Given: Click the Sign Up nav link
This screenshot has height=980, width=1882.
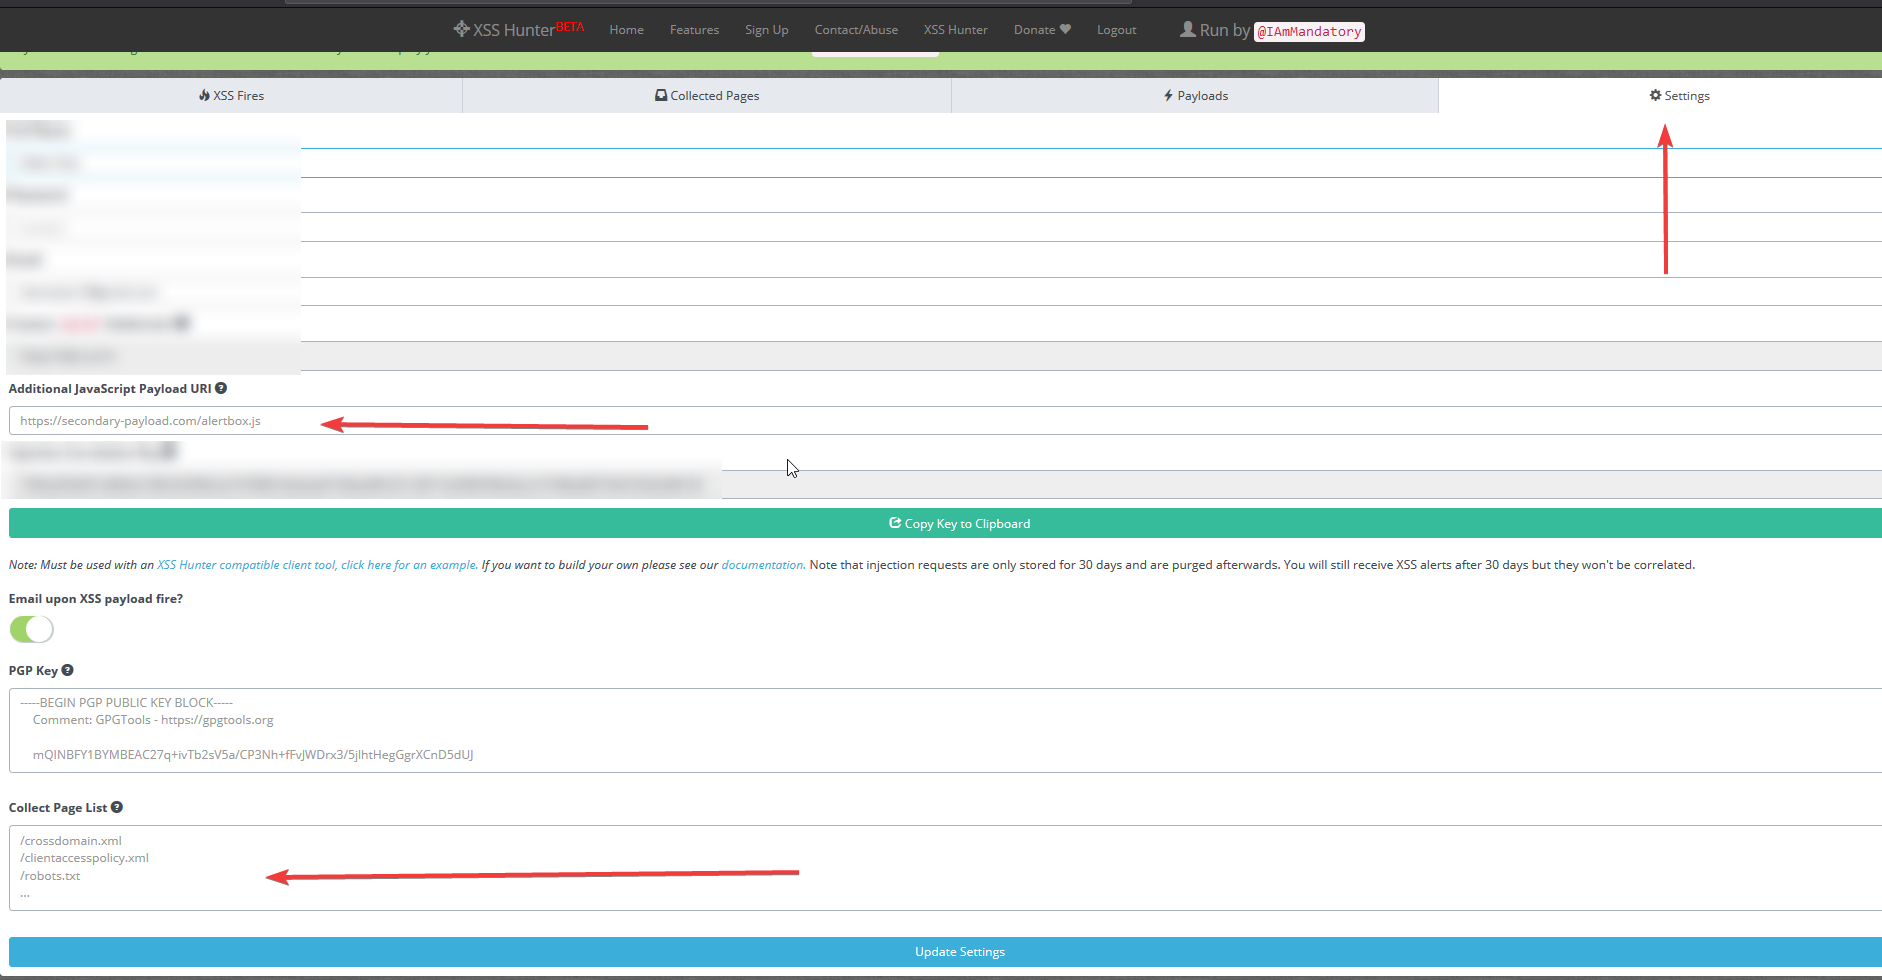Looking at the screenshot, I should coord(766,30).
